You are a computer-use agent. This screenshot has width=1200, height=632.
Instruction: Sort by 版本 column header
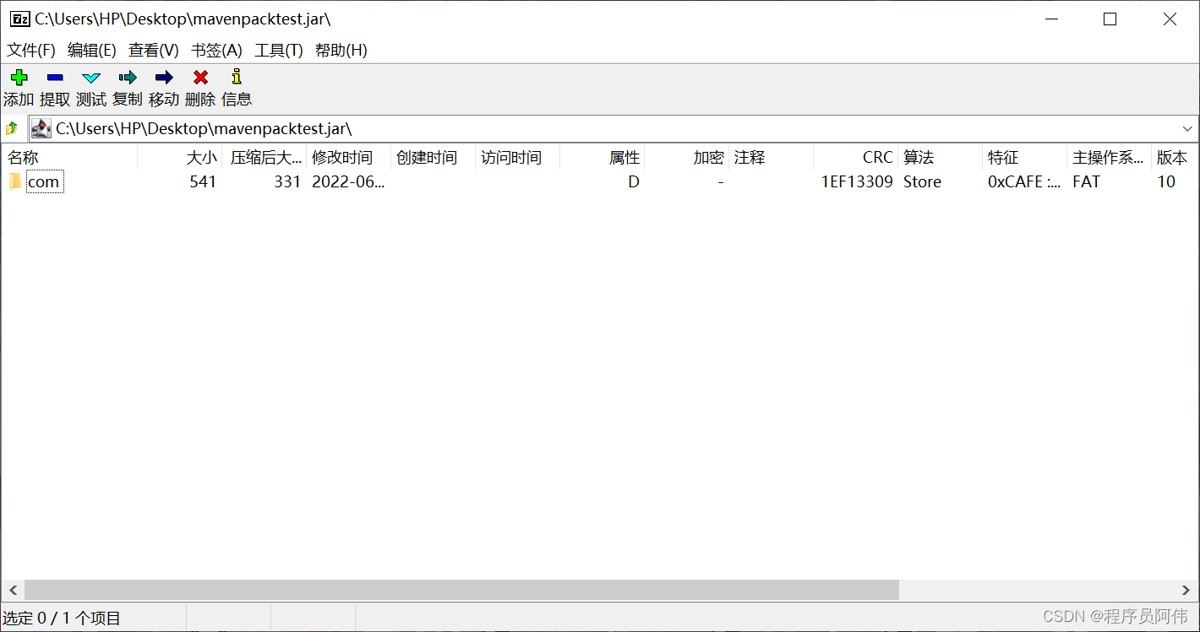point(1174,157)
